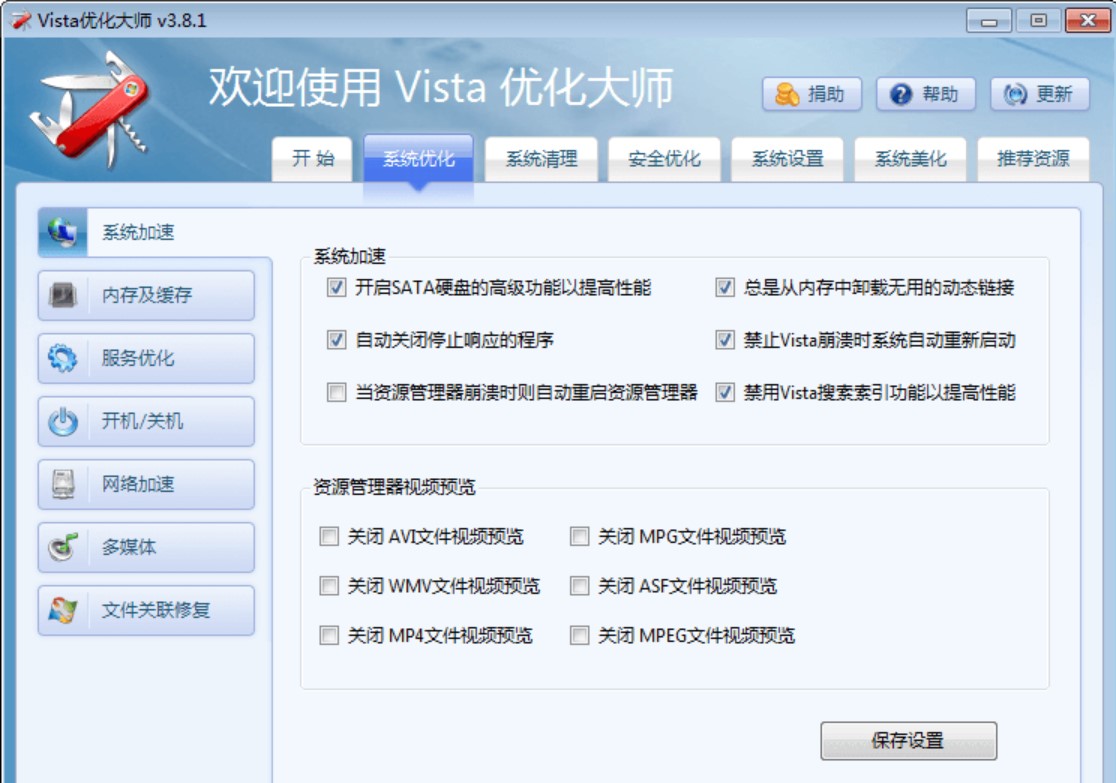Enable 关闭 MPG文件视频预览
Viewport: 1116px width, 783px height.
click(x=579, y=536)
